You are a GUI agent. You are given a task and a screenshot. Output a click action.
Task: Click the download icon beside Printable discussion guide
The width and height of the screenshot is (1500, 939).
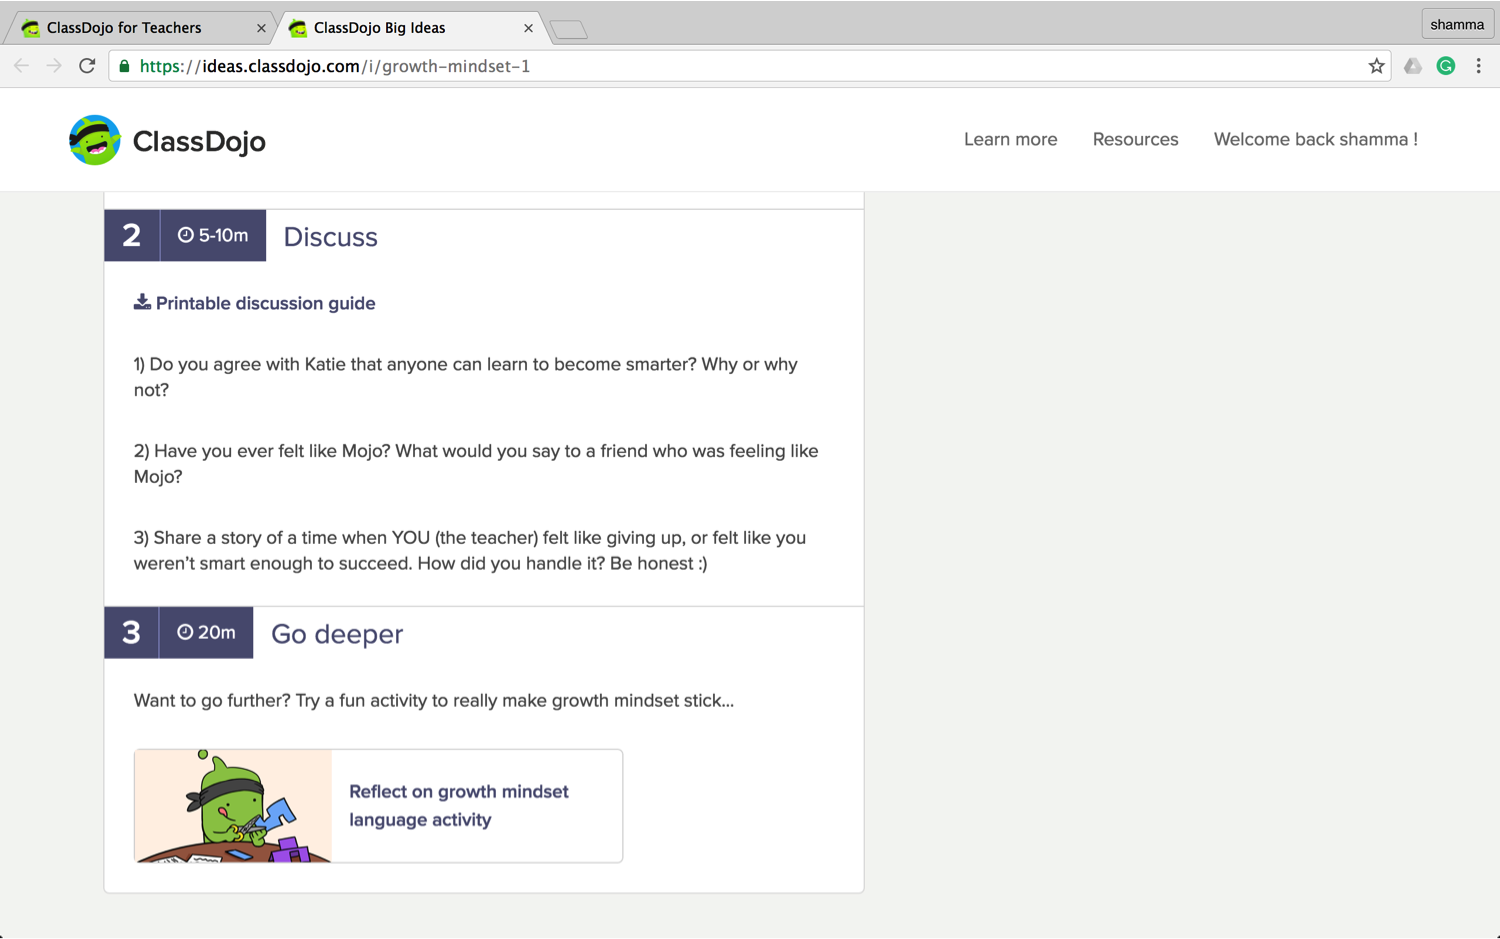[x=142, y=302]
